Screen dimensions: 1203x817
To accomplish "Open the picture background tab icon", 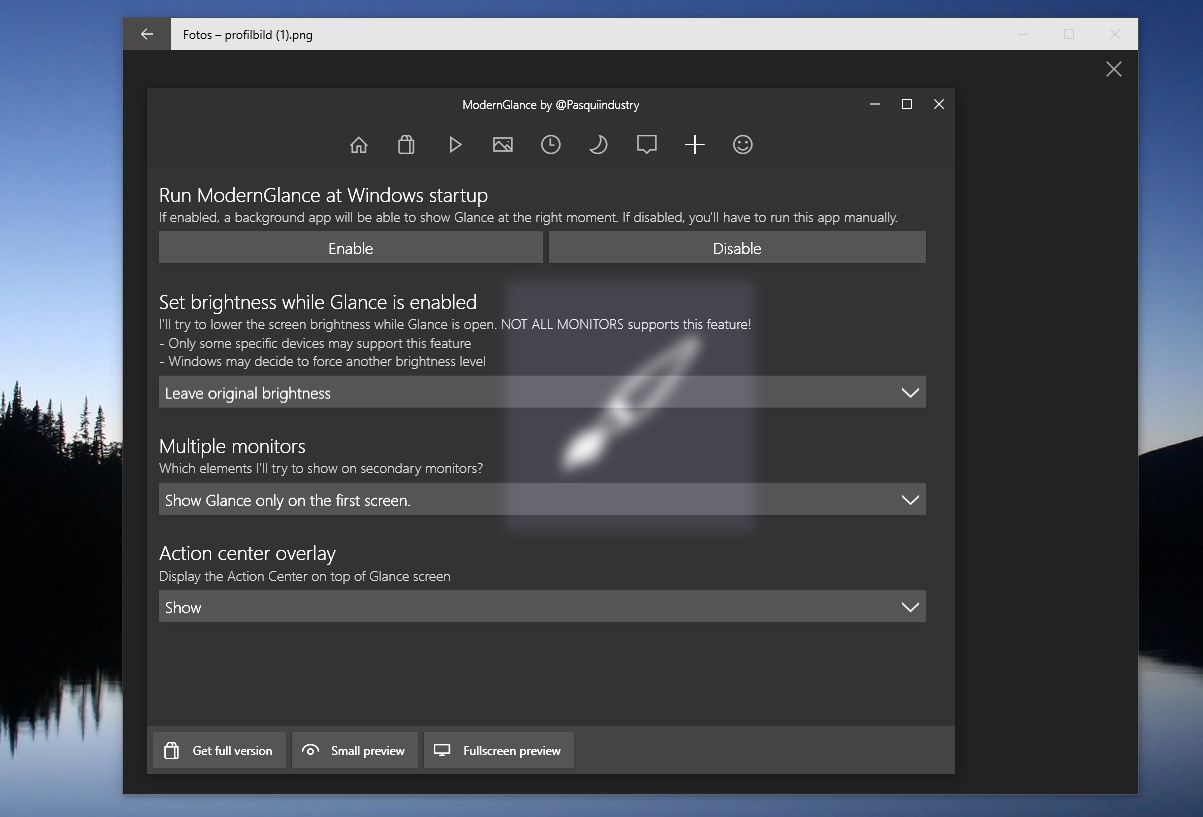I will [x=503, y=145].
